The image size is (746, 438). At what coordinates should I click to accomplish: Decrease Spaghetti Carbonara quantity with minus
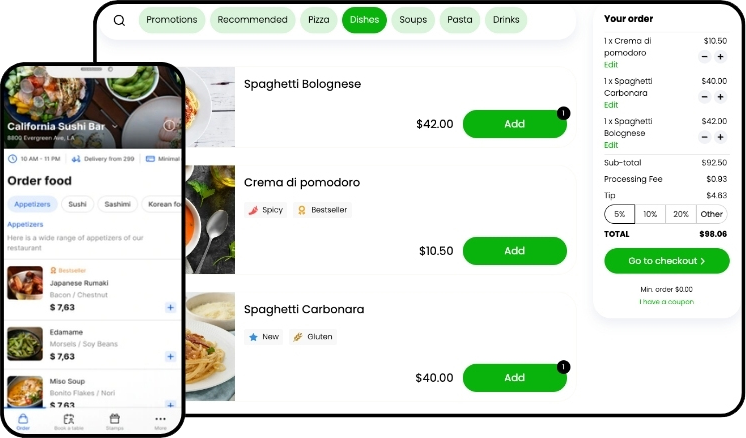tap(705, 97)
